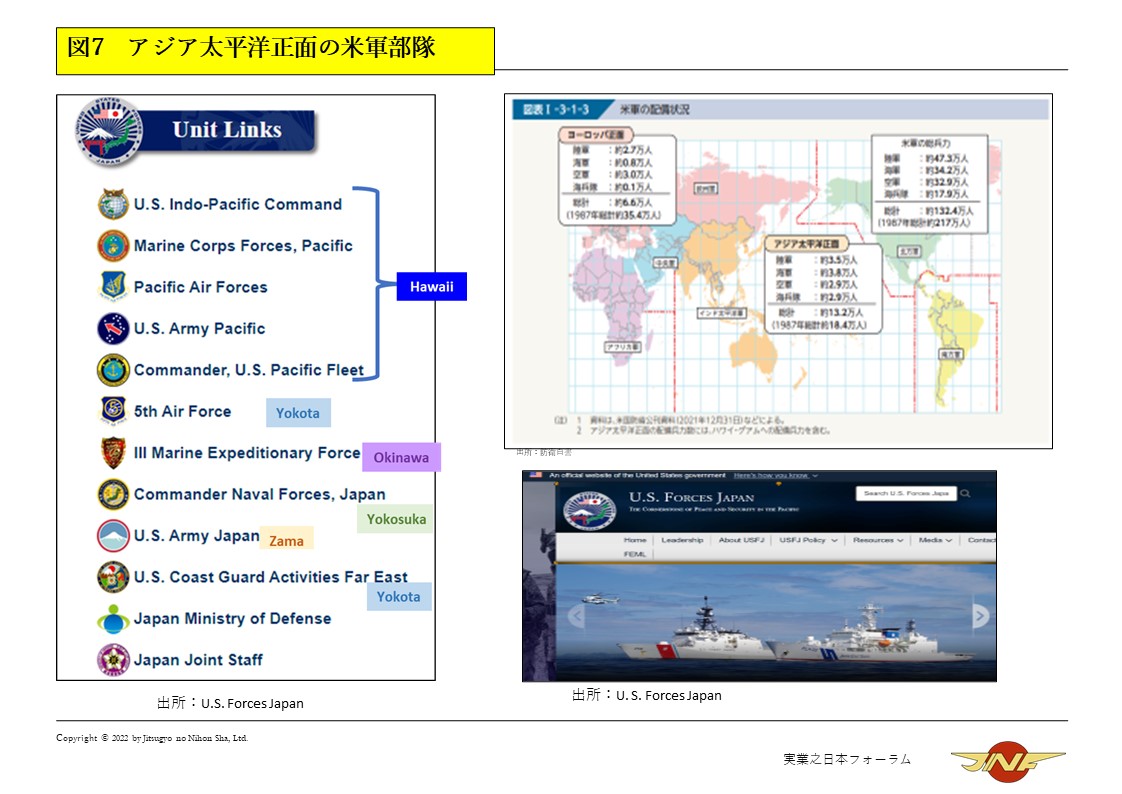Click the Search U.S. Forces Japan field
The height and width of the screenshot is (794, 1122).
[x=906, y=494]
